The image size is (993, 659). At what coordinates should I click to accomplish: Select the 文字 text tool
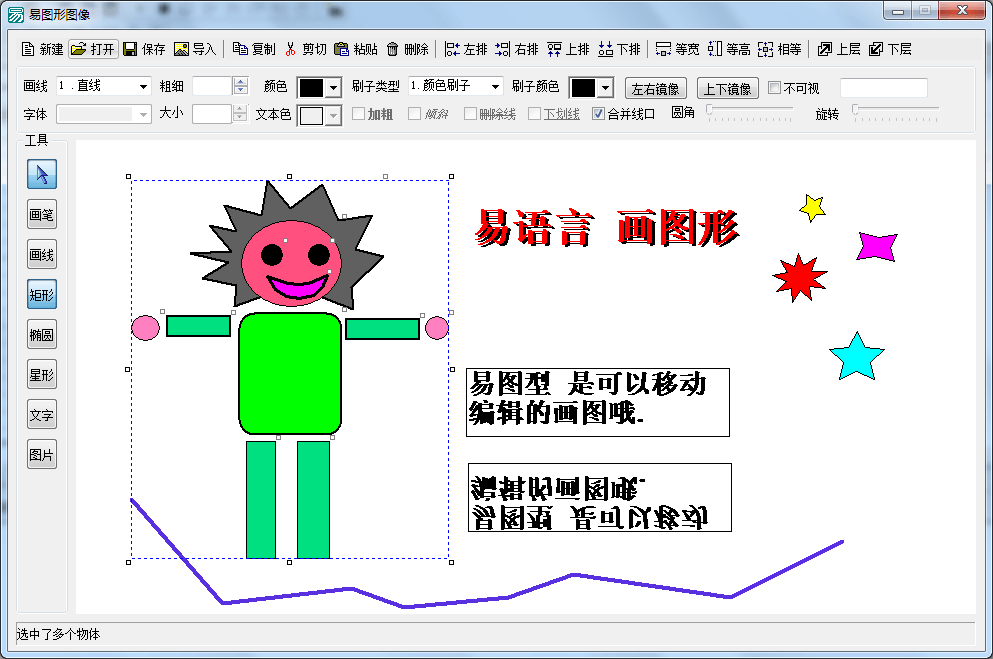pyautogui.click(x=41, y=413)
